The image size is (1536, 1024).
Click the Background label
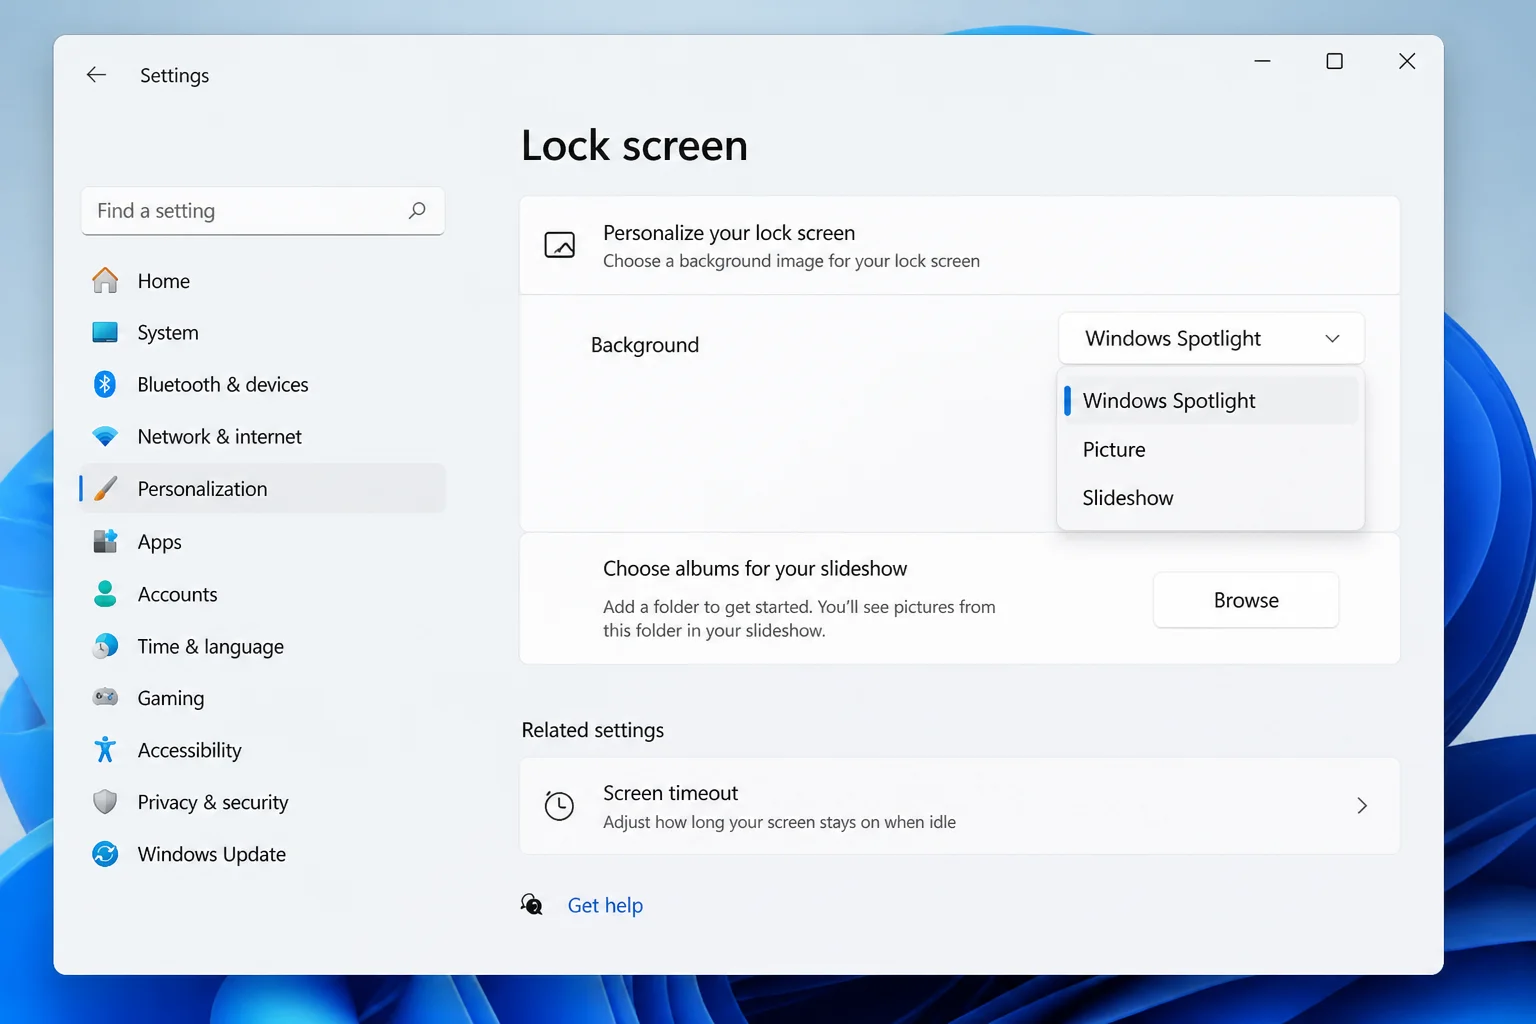[645, 345]
